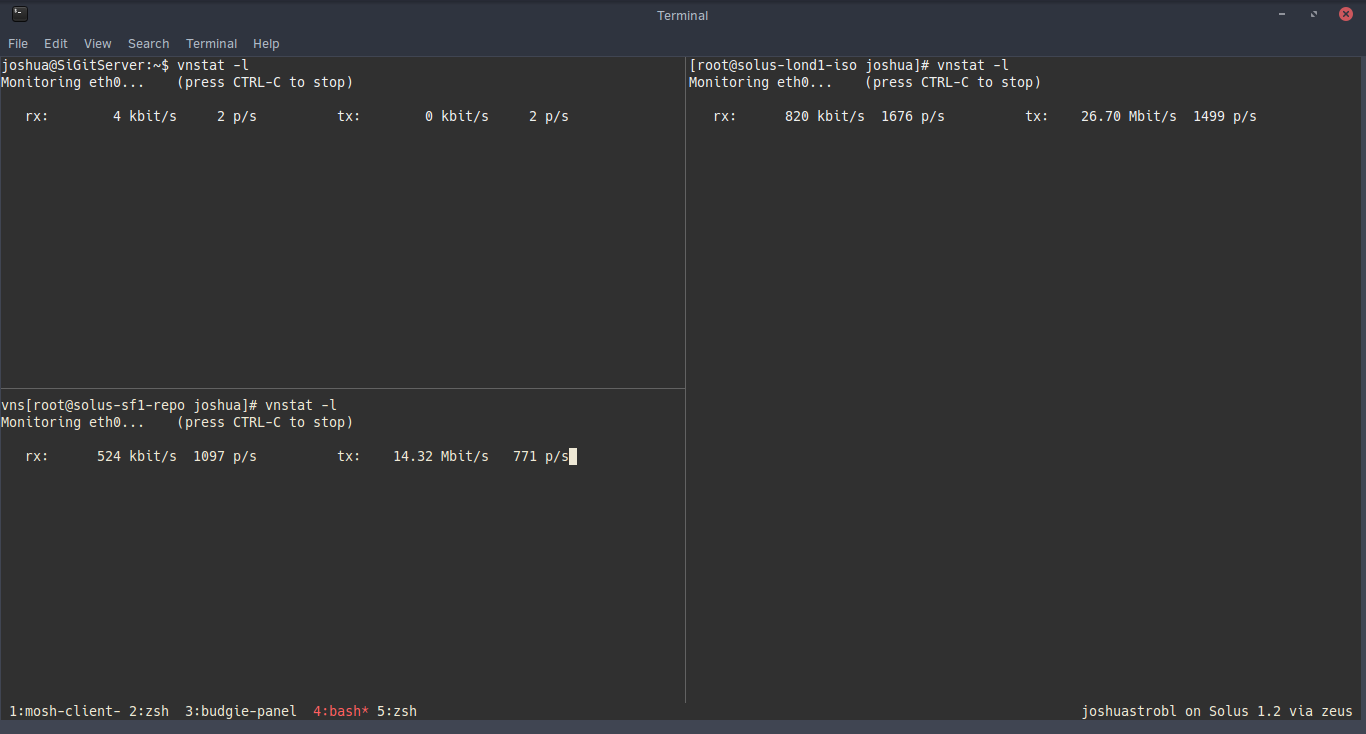Minimize the Terminal window
Viewport: 1366px width, 734px height.
1283,15
